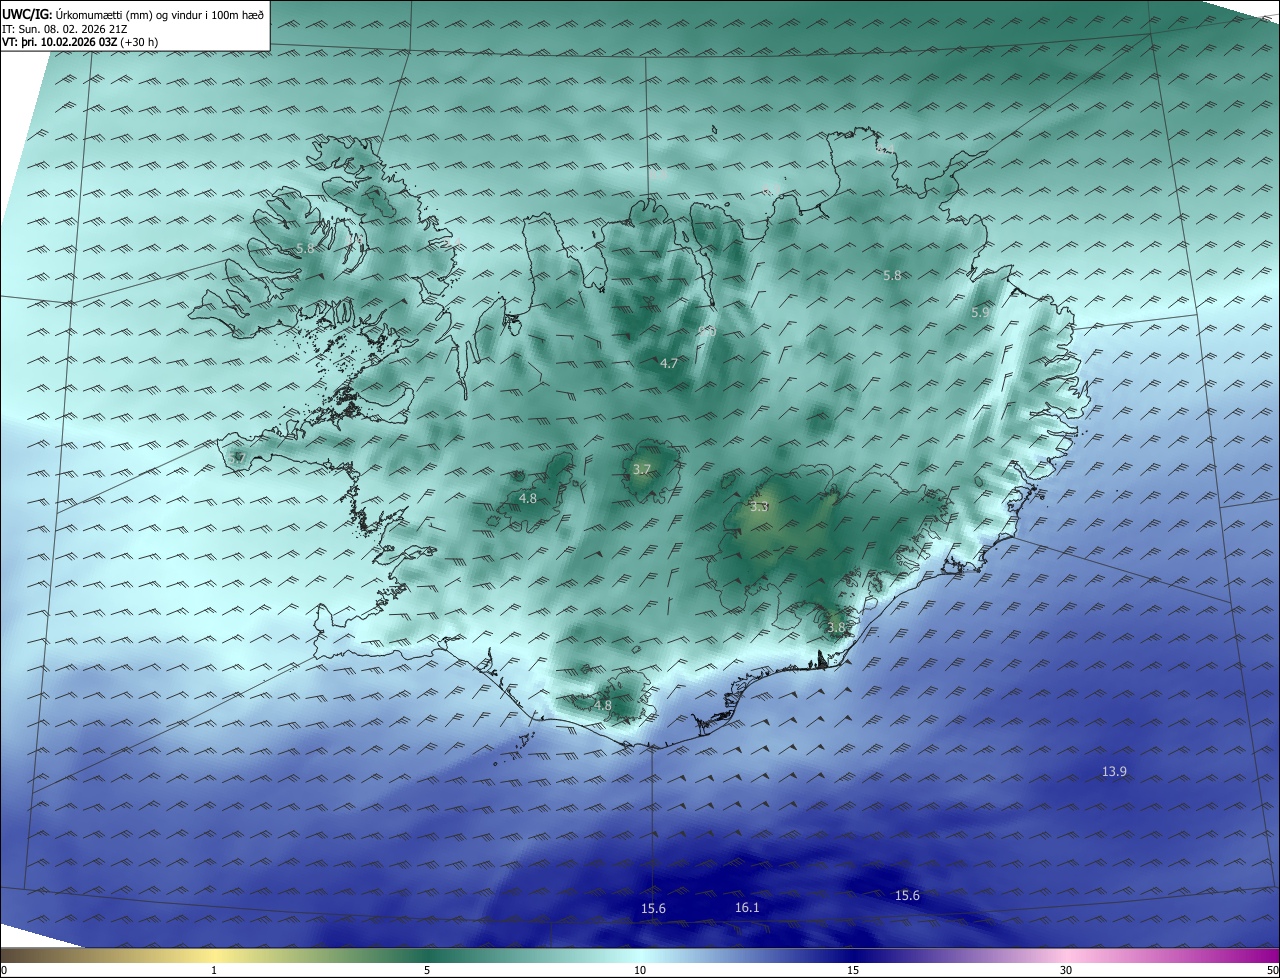The width and height of the screenshot is (1280, 978).
Task: Click the UWC/IG map title line
Action: [x=133, y=15]
